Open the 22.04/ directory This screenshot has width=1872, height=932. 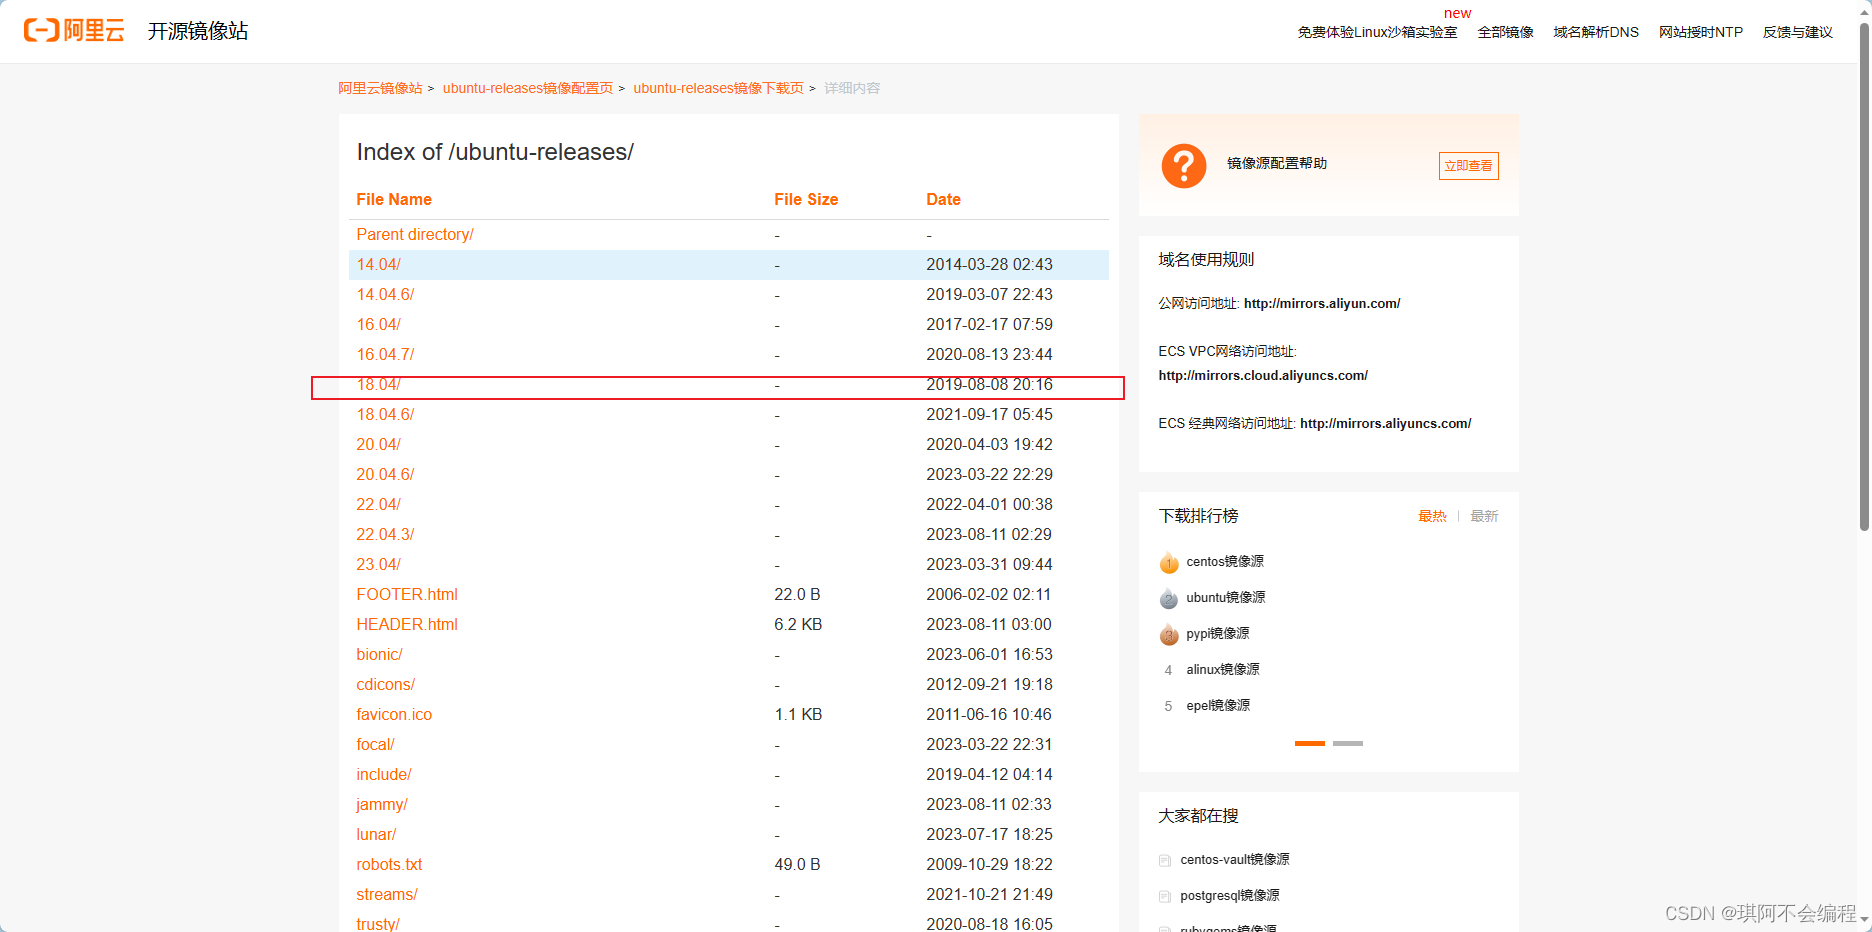click(x=378, y=504)
